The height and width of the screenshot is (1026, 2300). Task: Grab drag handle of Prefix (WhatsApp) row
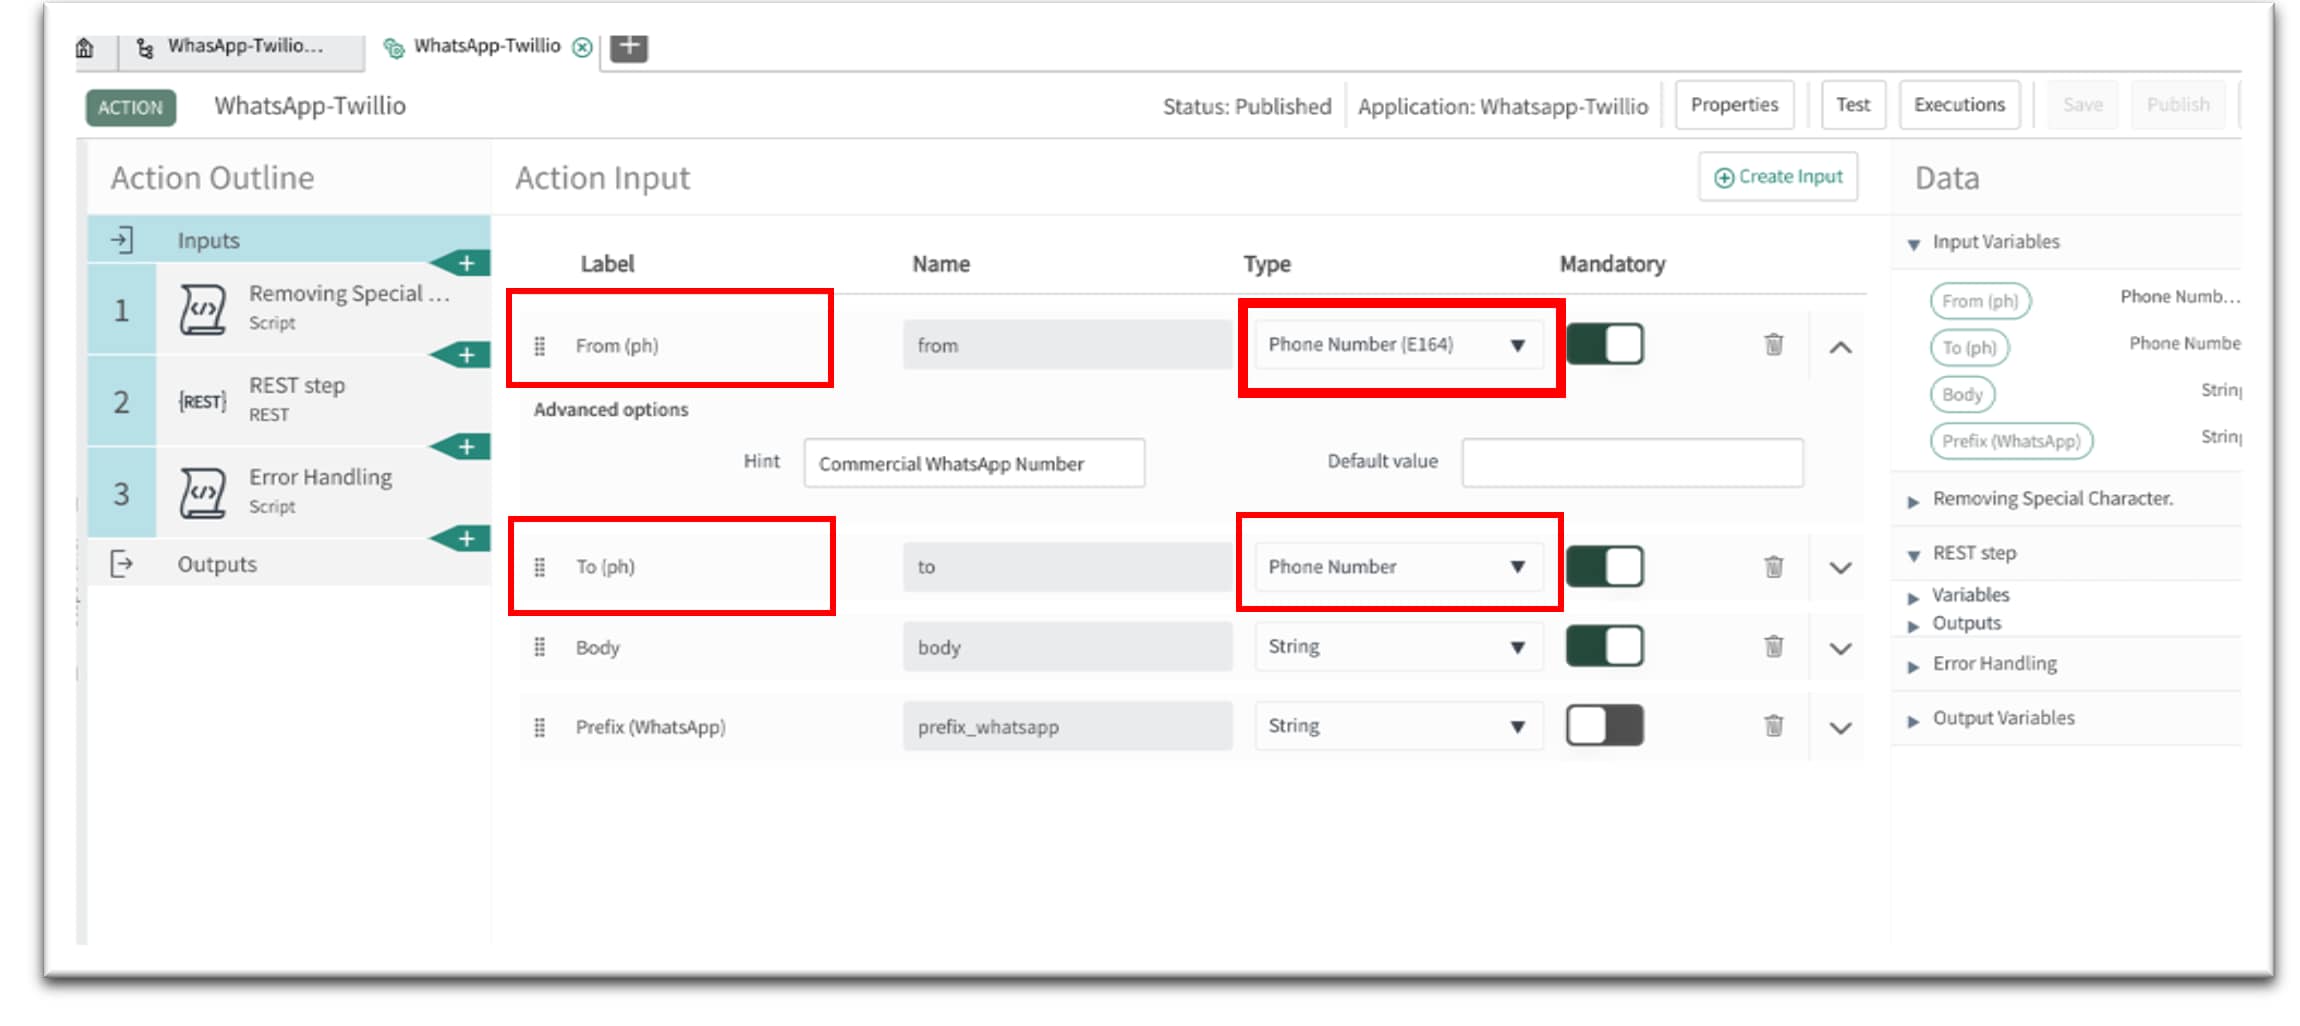click(540, 727)
